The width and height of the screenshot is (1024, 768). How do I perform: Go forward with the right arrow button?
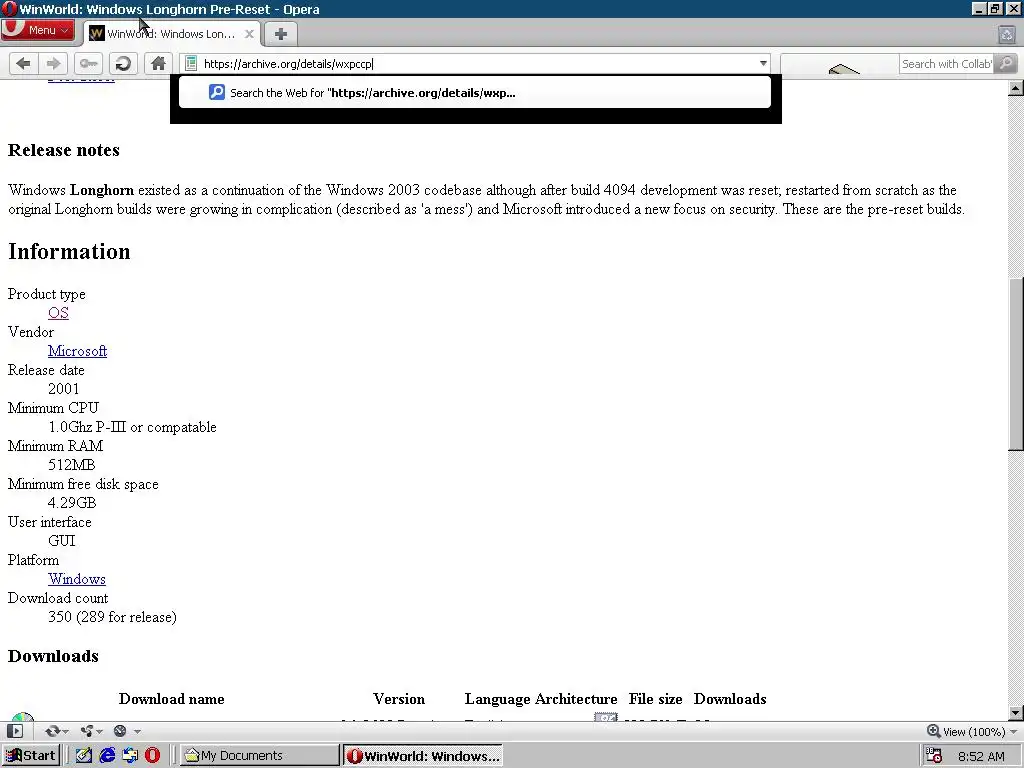[x=53, y=63]
